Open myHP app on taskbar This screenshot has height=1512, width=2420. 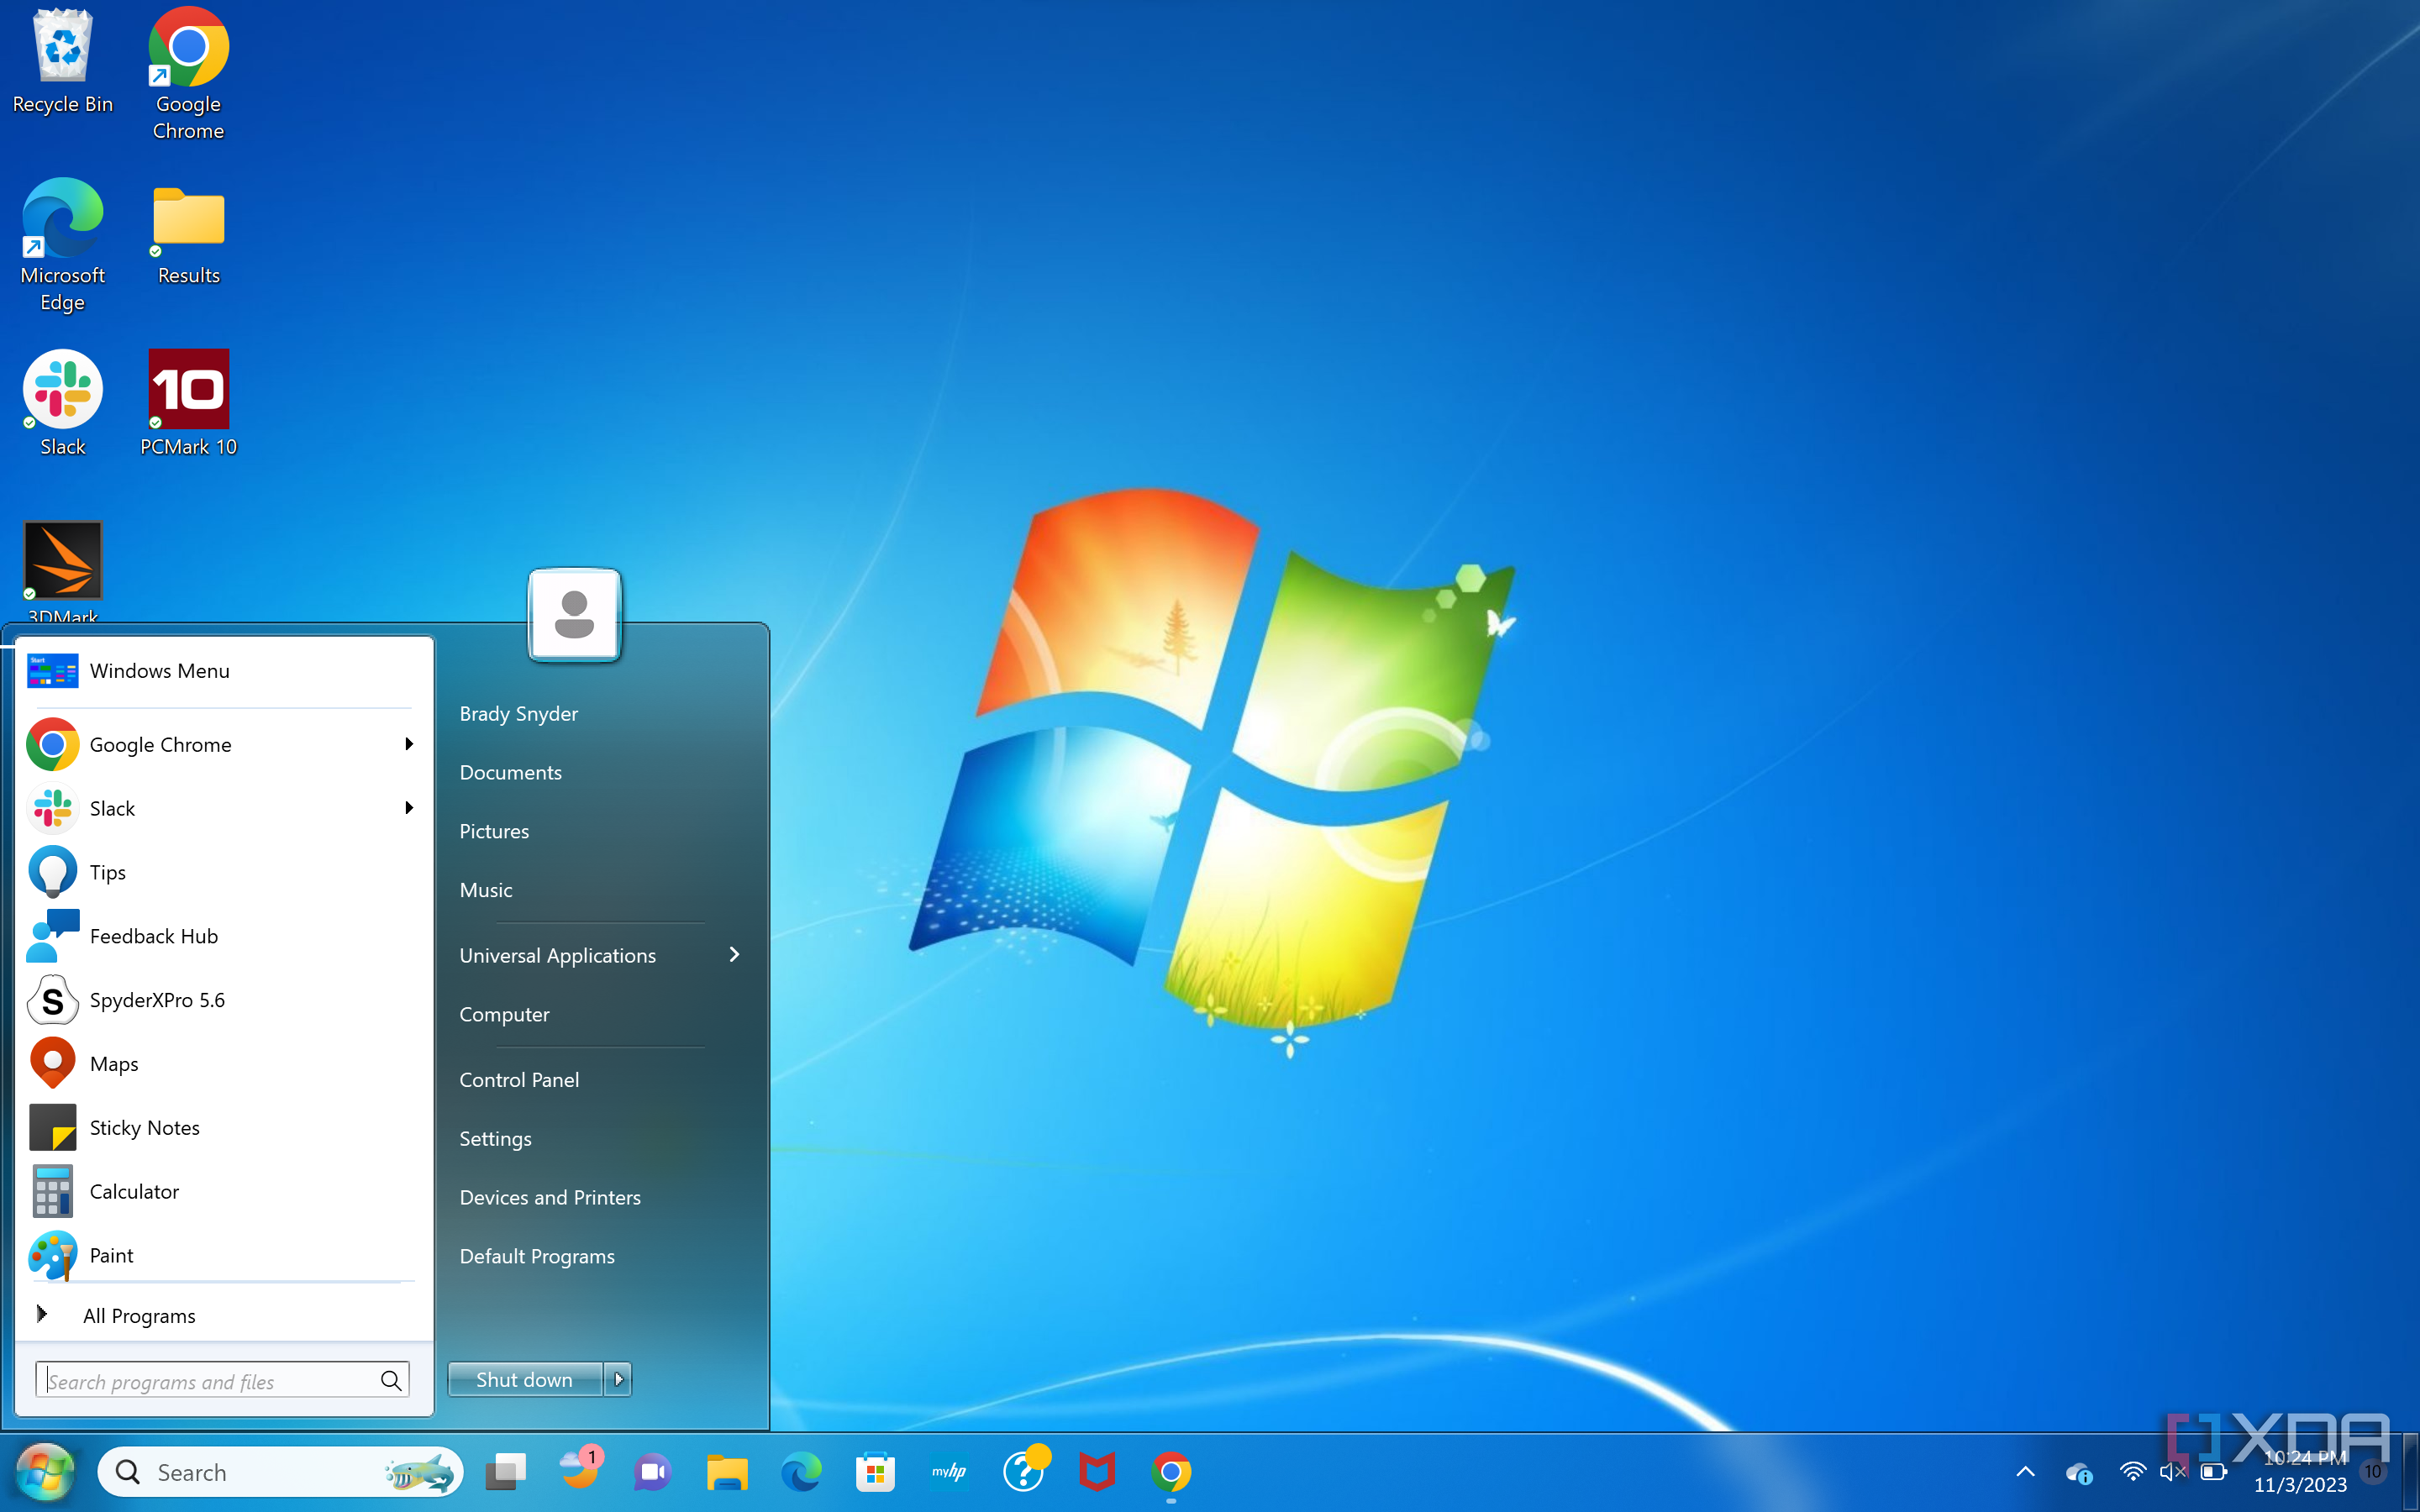tap(949, 1472)
